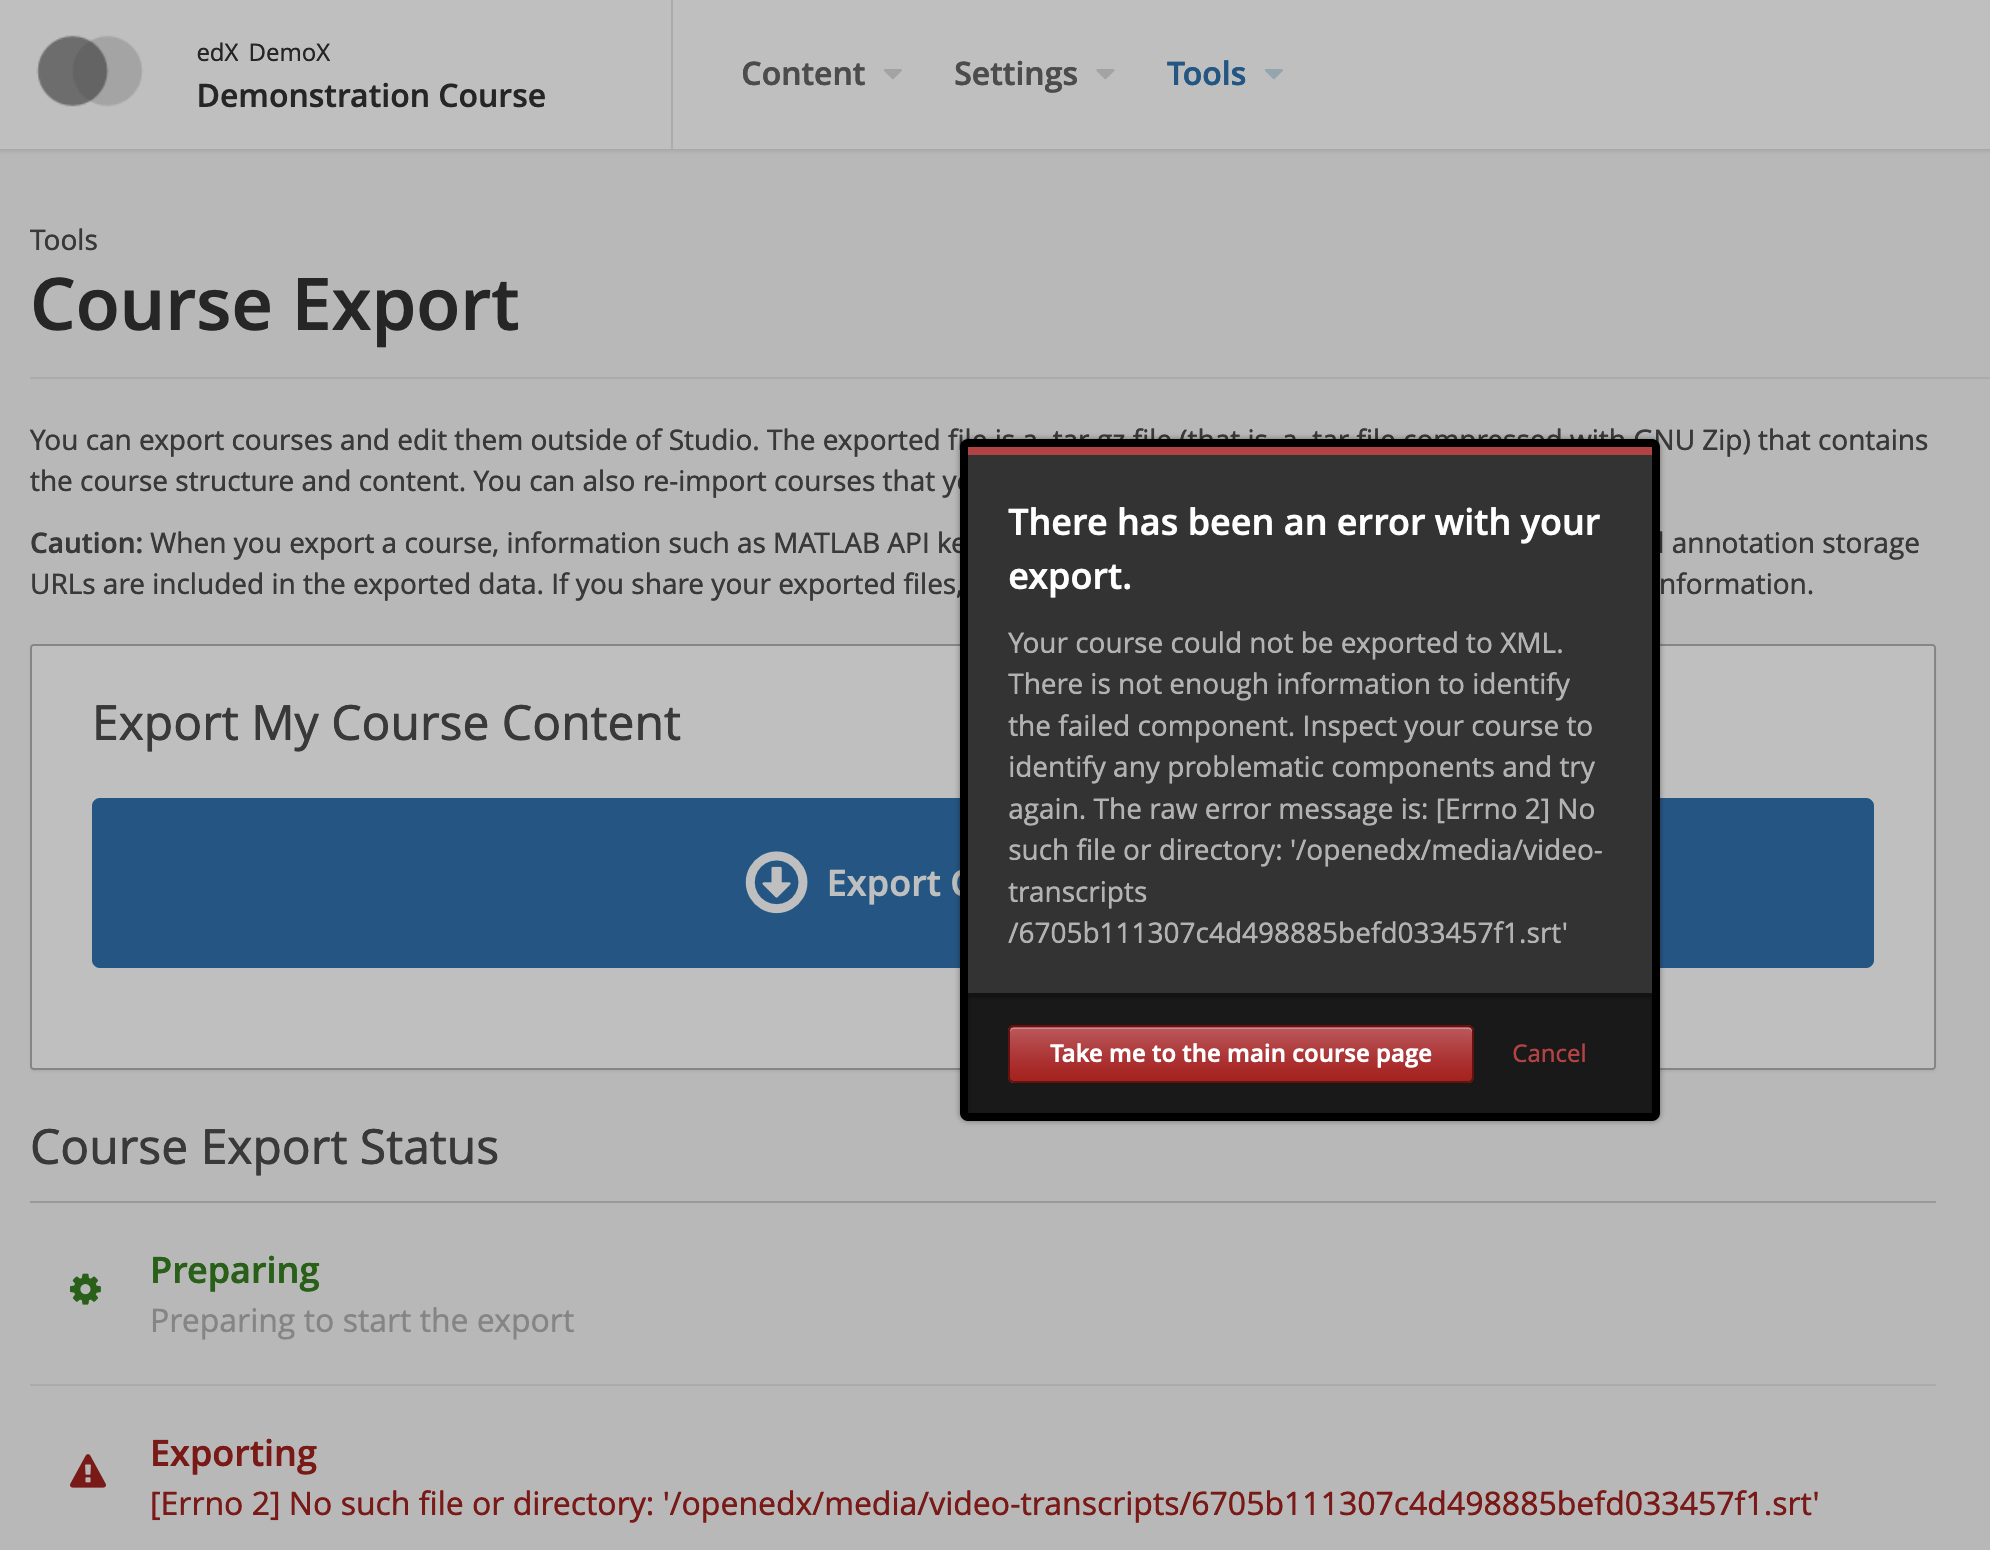Click the Course Export page heading
1990x1550 pixels.
point(275,305)
